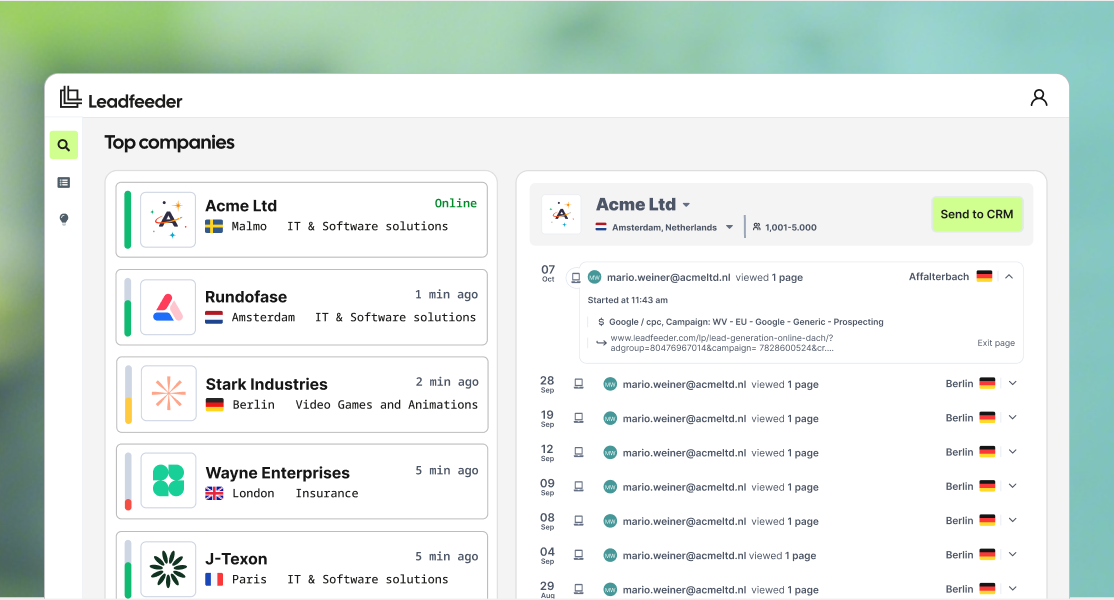Open the list view sidebar icon
Image resolution: width=1114 pixels, height=600 pixels.
(x=64, y=182)
